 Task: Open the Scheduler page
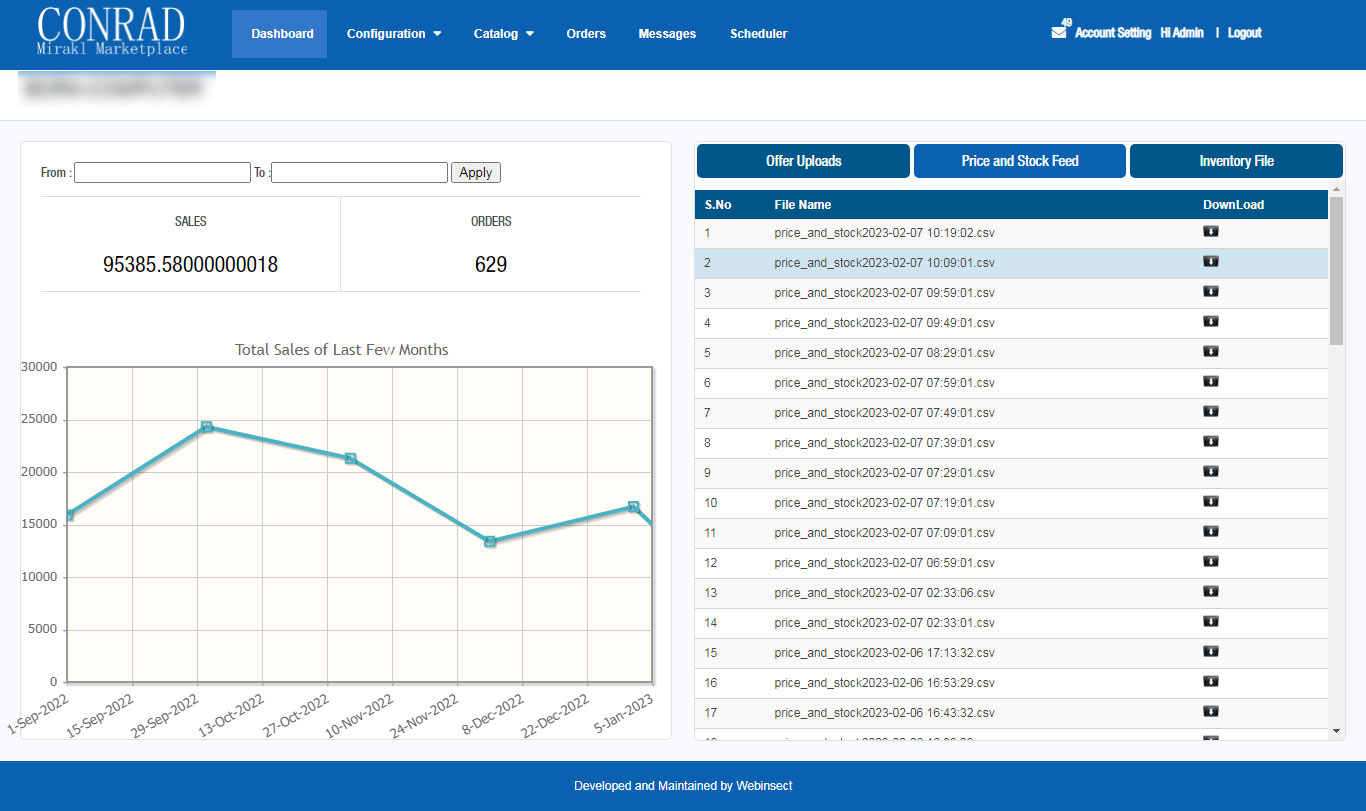pos(758,34)
